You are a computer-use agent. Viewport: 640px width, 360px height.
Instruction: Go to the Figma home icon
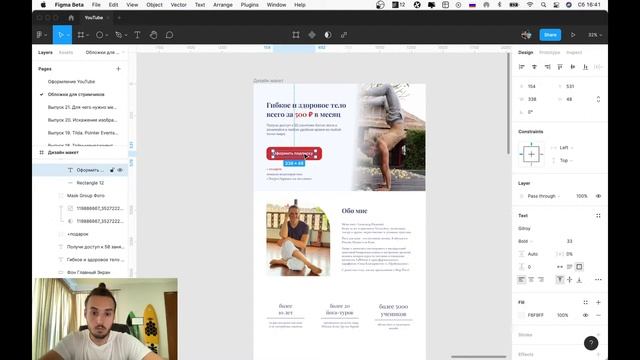71,18
